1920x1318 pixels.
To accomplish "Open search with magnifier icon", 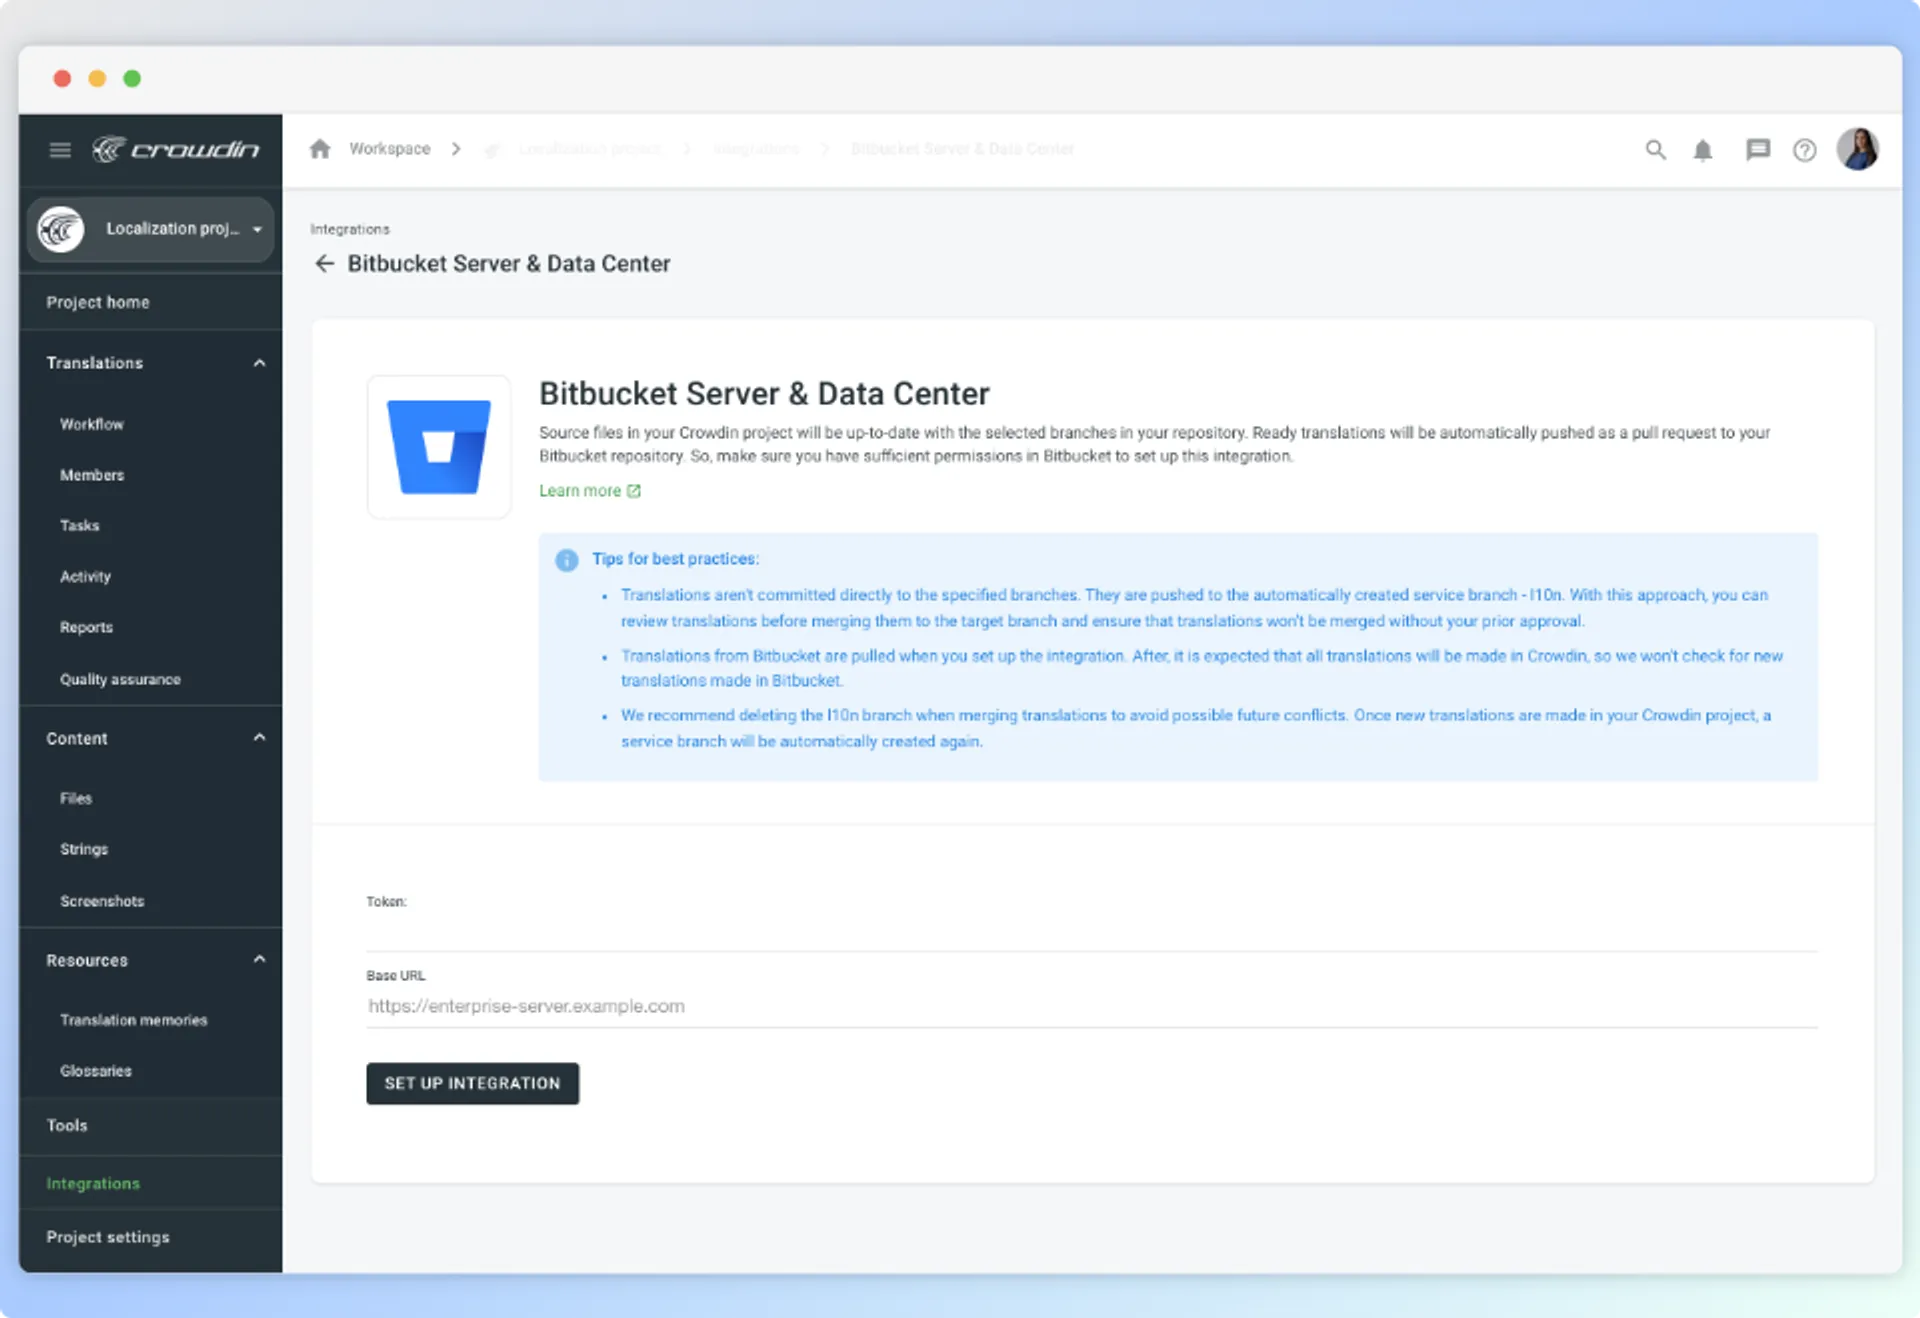I will pos(1656,150).
